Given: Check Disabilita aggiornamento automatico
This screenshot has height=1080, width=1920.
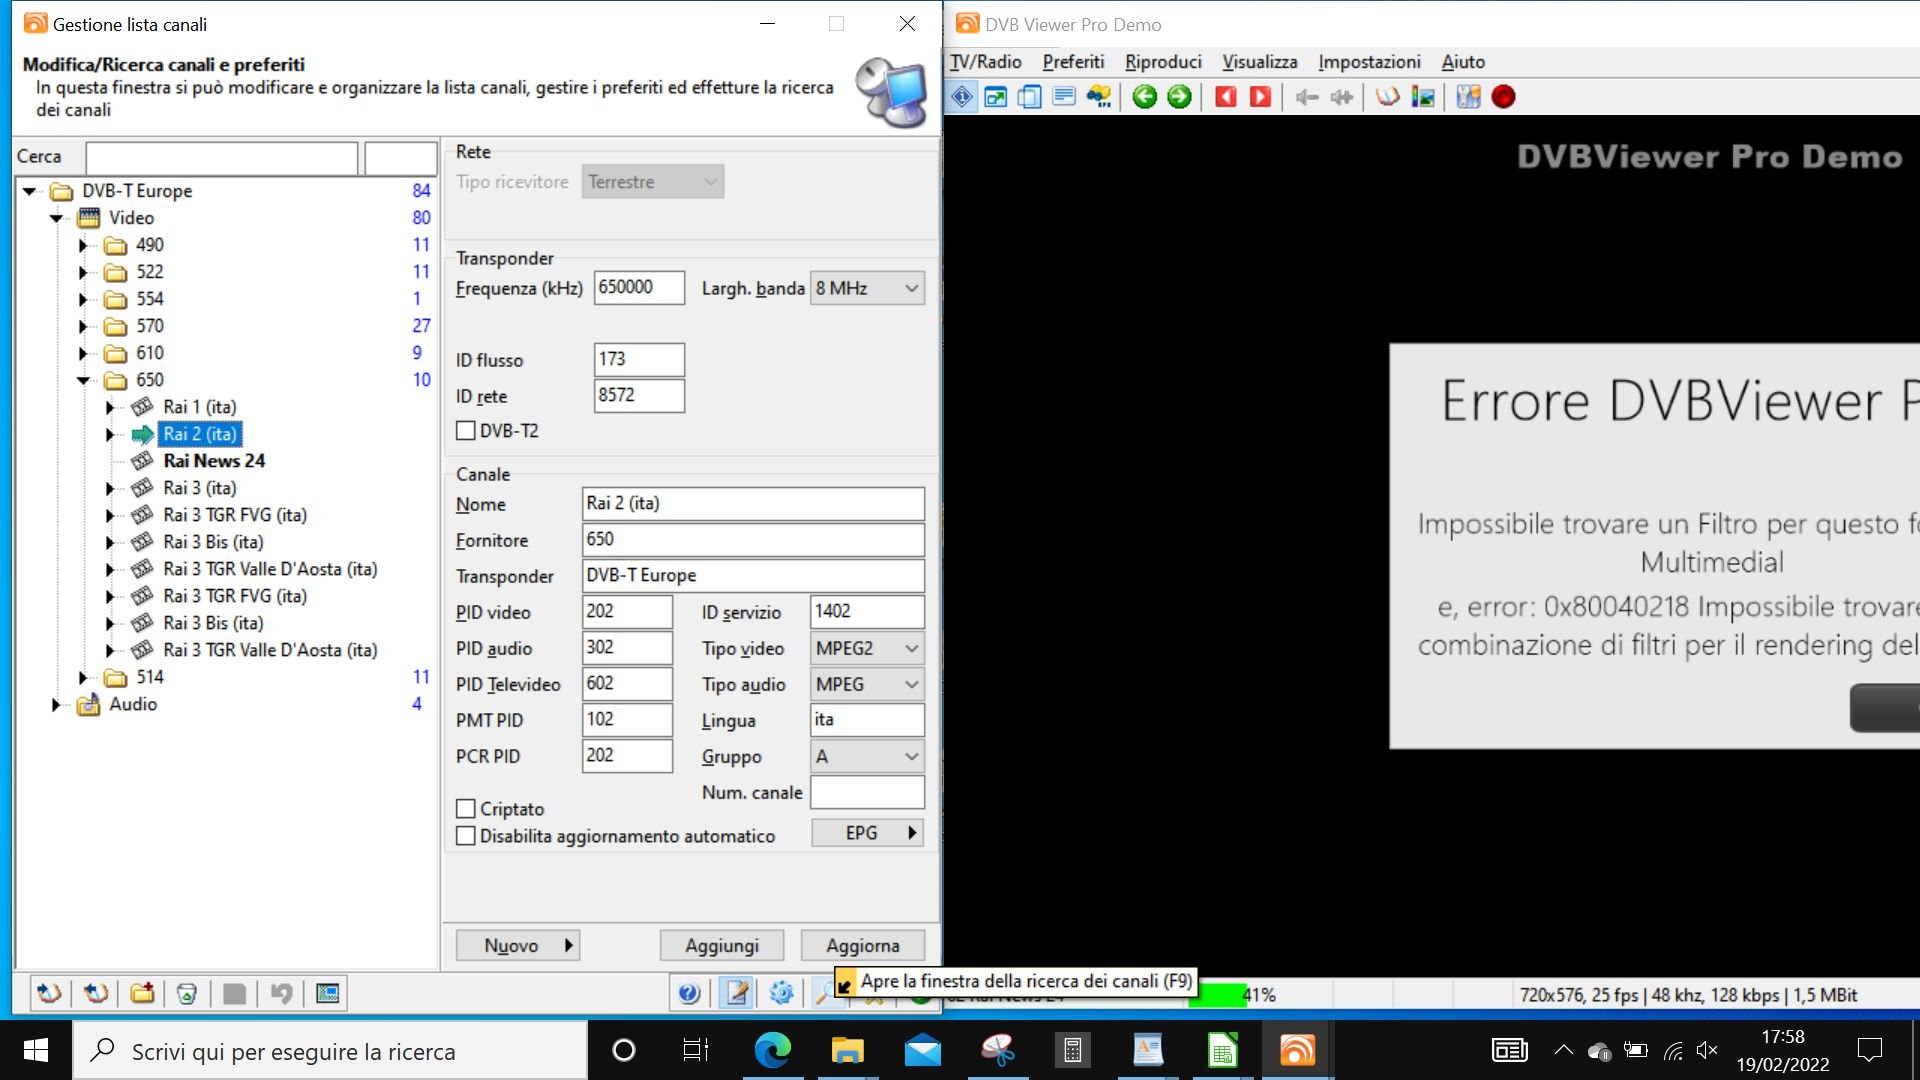Looking at the screenshot, I should coord(466,836).
